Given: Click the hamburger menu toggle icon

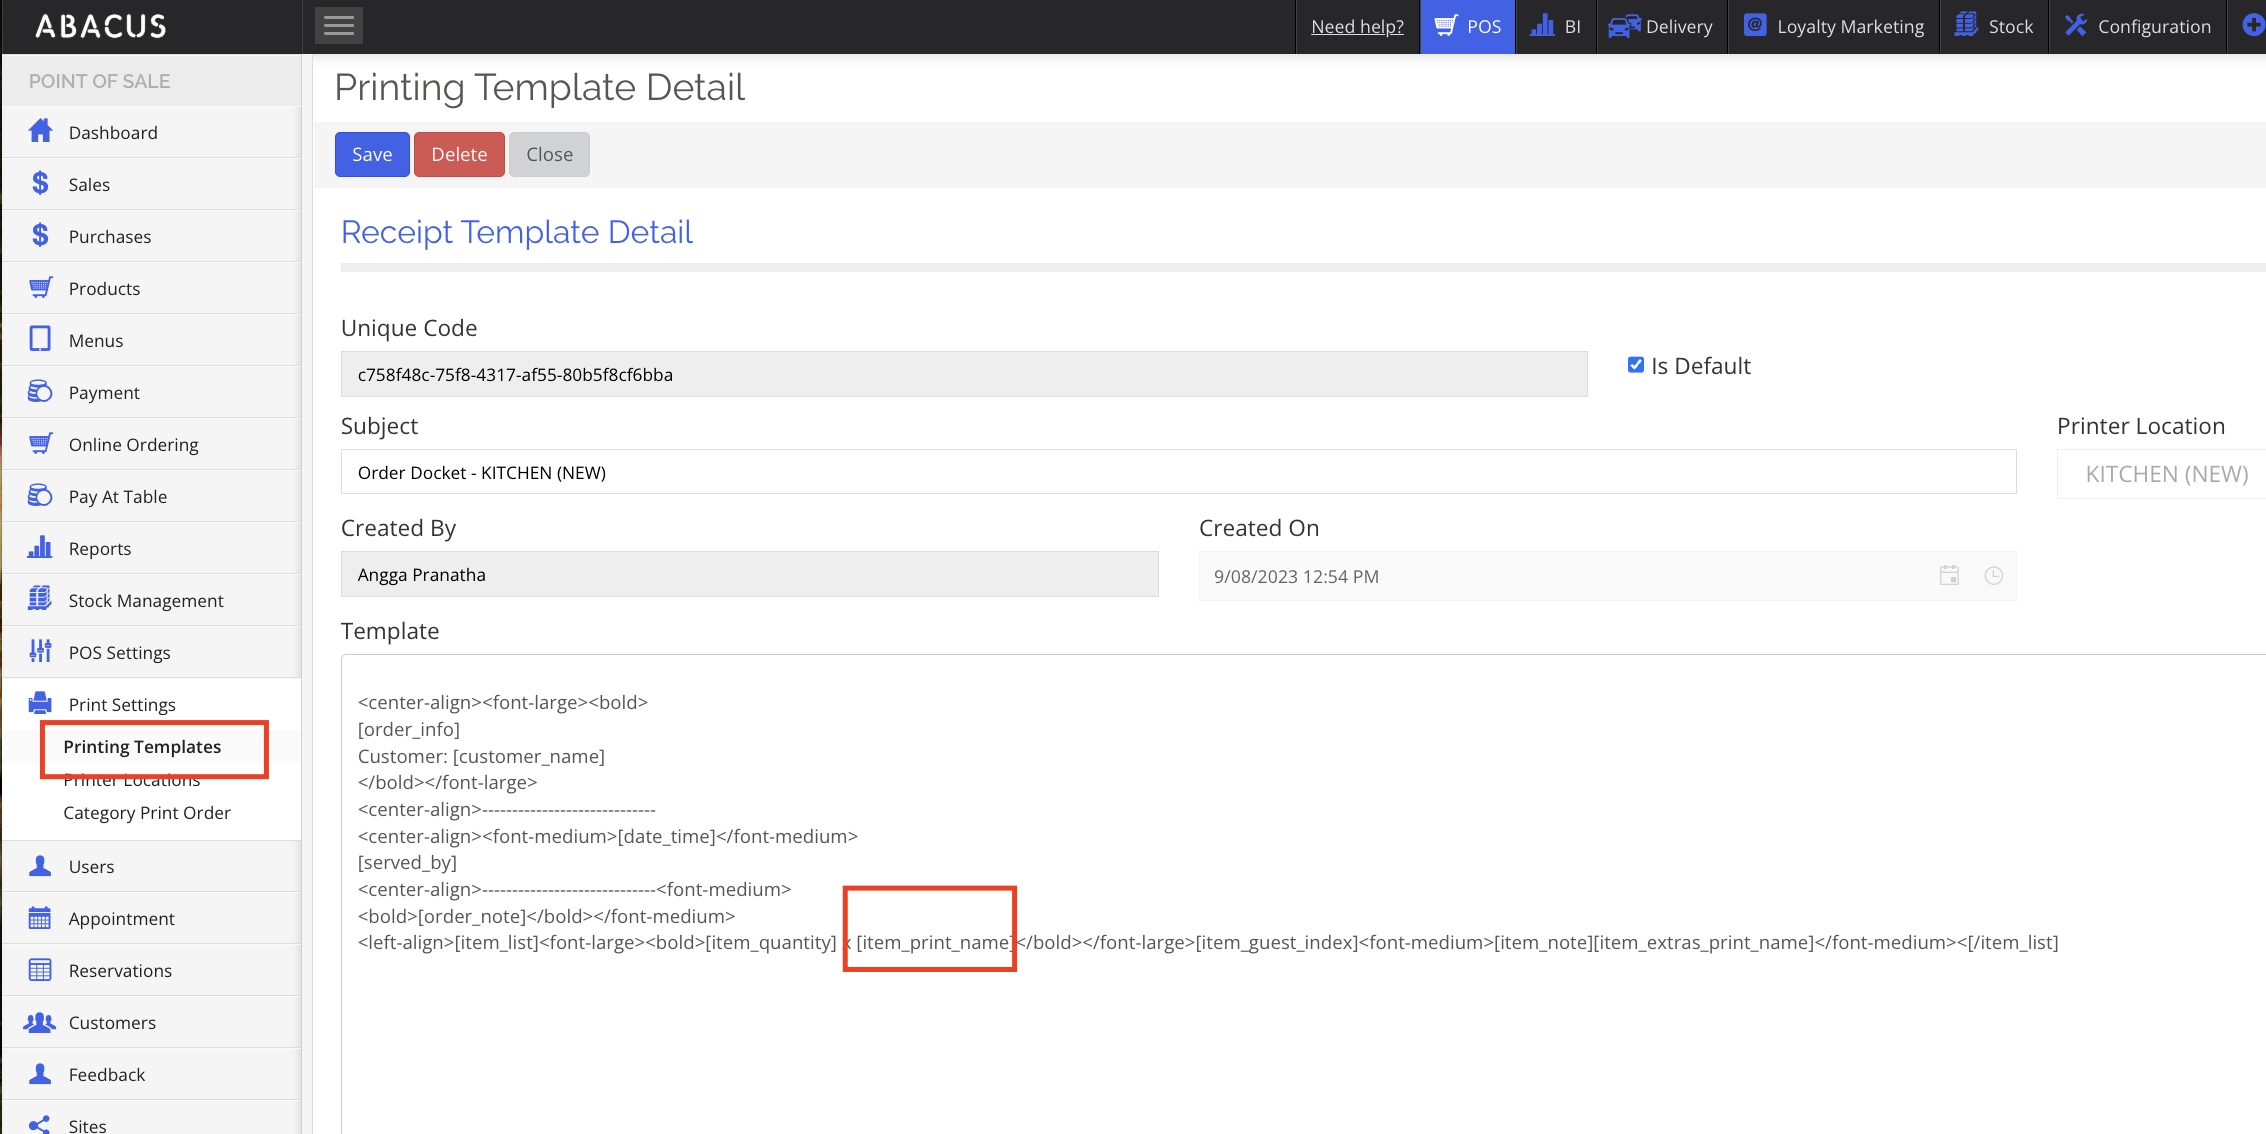Looking at the screenshot, I should pos(338,26).
